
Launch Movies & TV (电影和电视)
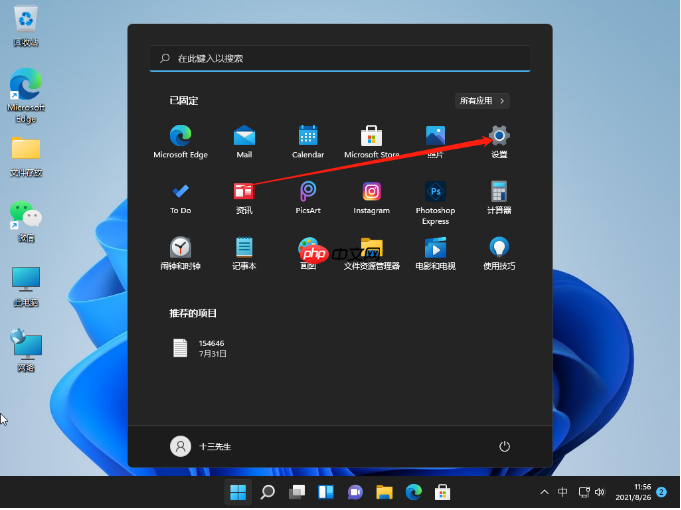[435, 253]
